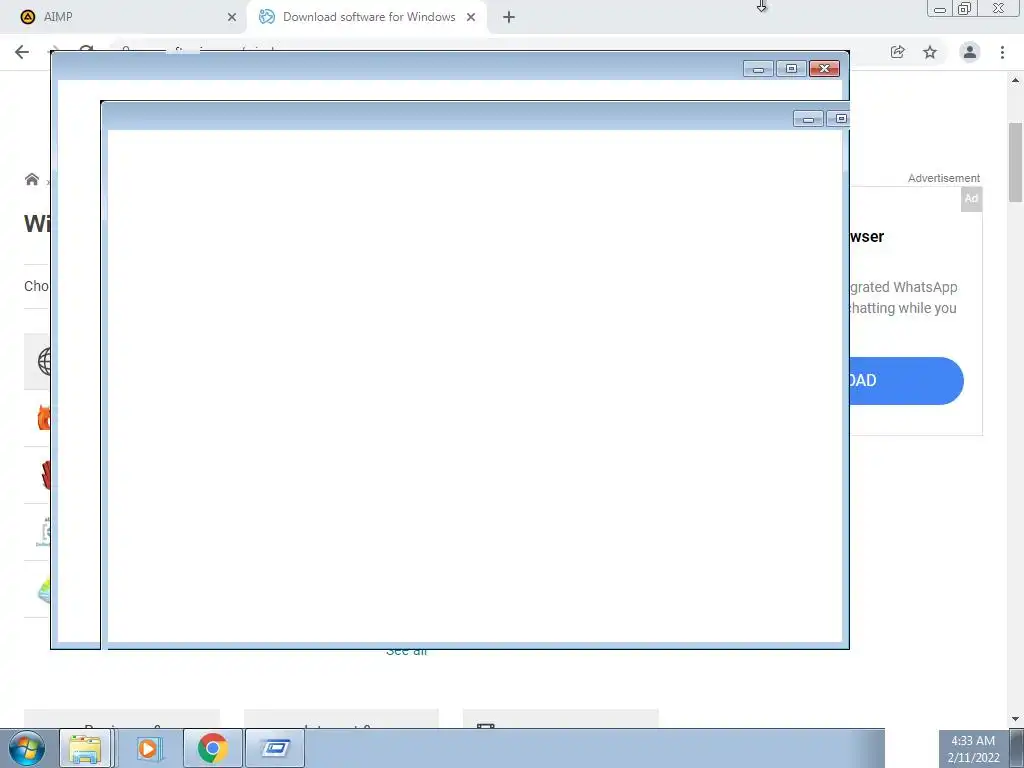The image size is (1024, 768).
Task: Select the Download software for Windows tab
Action: click(x=367, y=17)
